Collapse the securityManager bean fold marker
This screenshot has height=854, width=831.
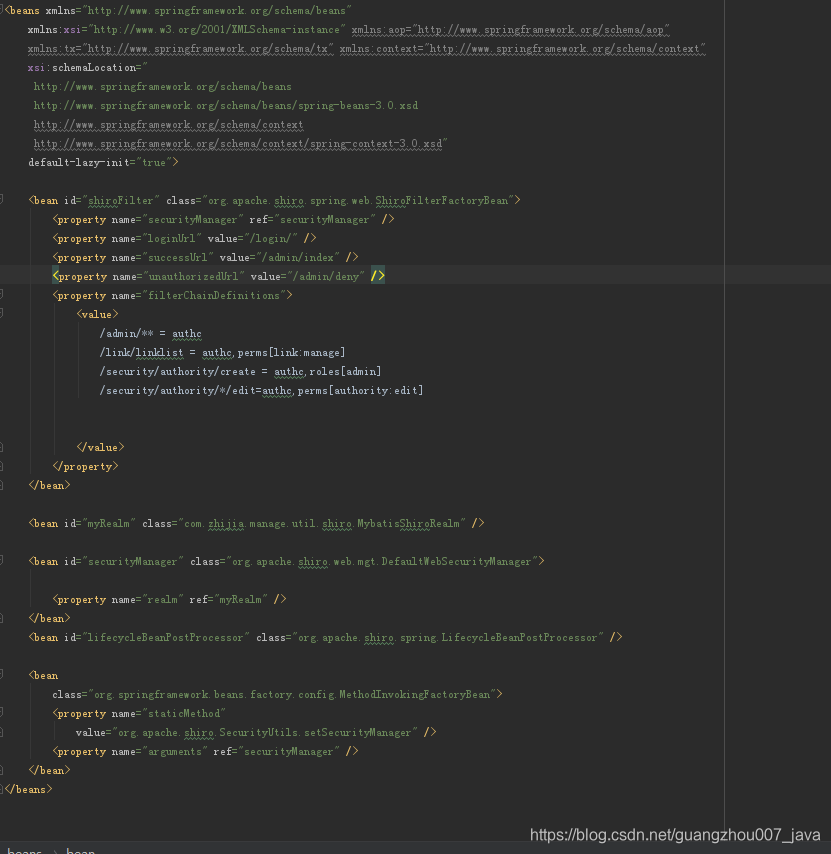2,560
